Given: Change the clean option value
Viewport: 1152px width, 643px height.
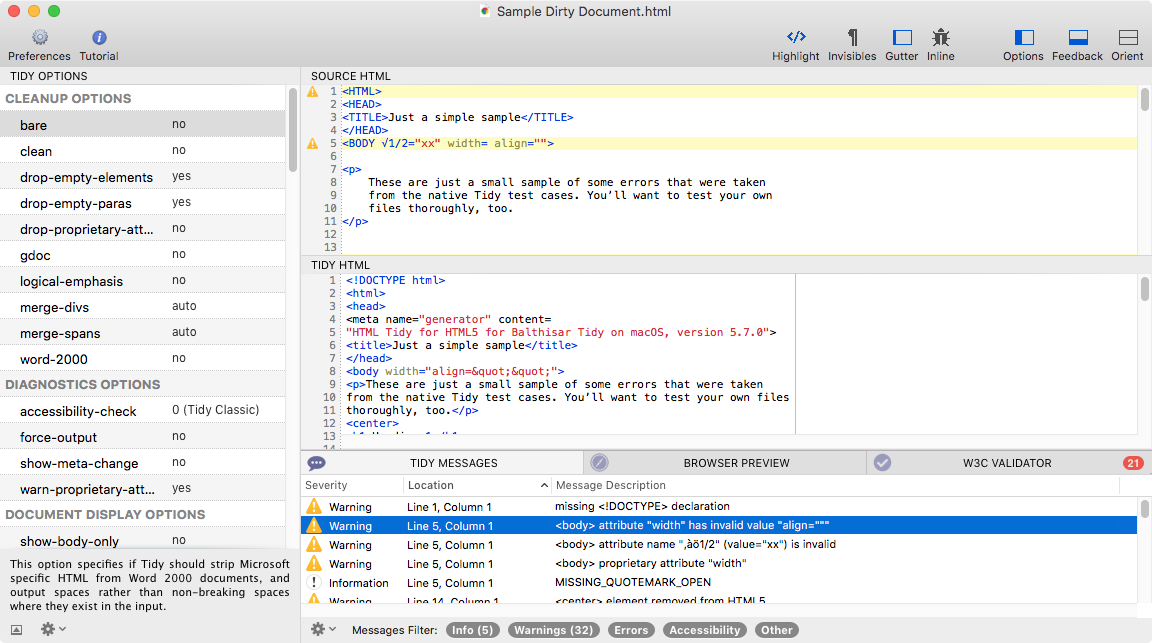Looking at the screenshot, I should [179, 150].
